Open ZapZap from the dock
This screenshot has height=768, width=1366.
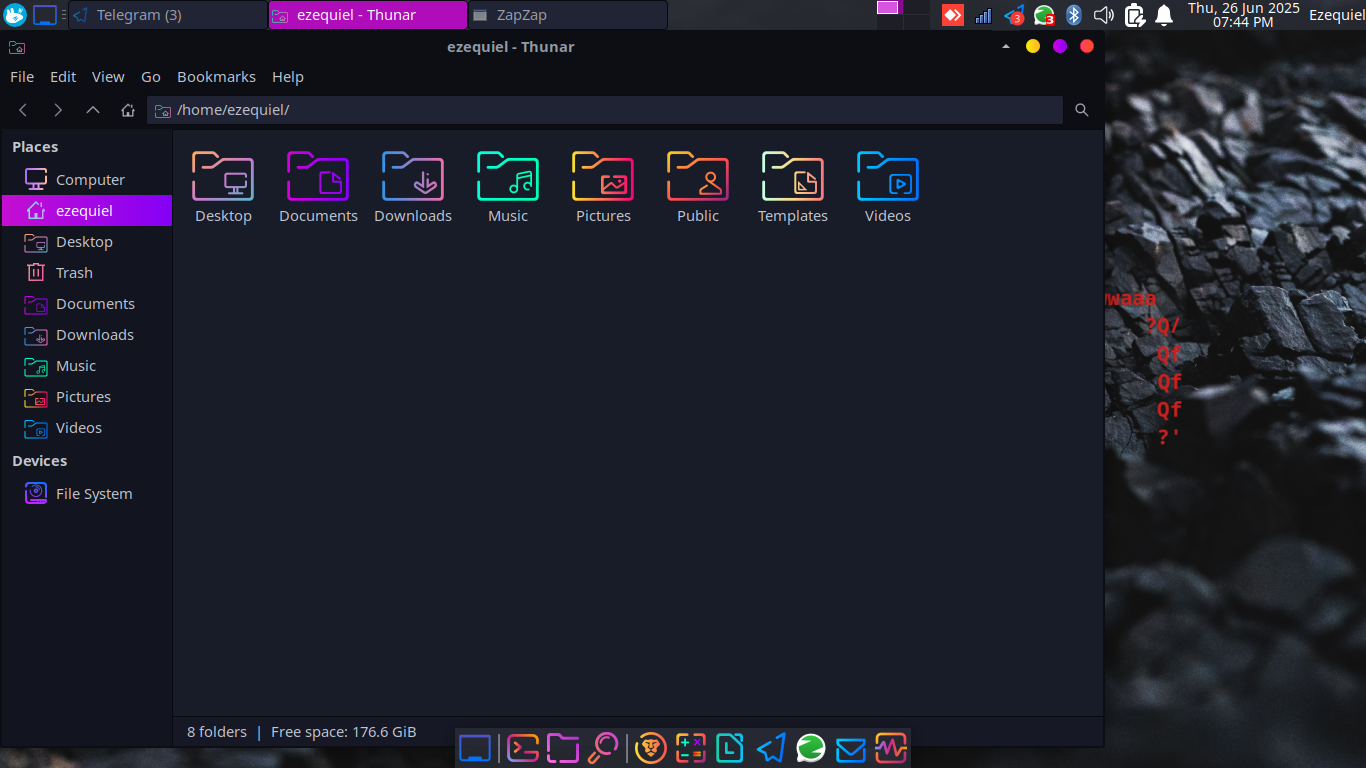coord(811,748)
